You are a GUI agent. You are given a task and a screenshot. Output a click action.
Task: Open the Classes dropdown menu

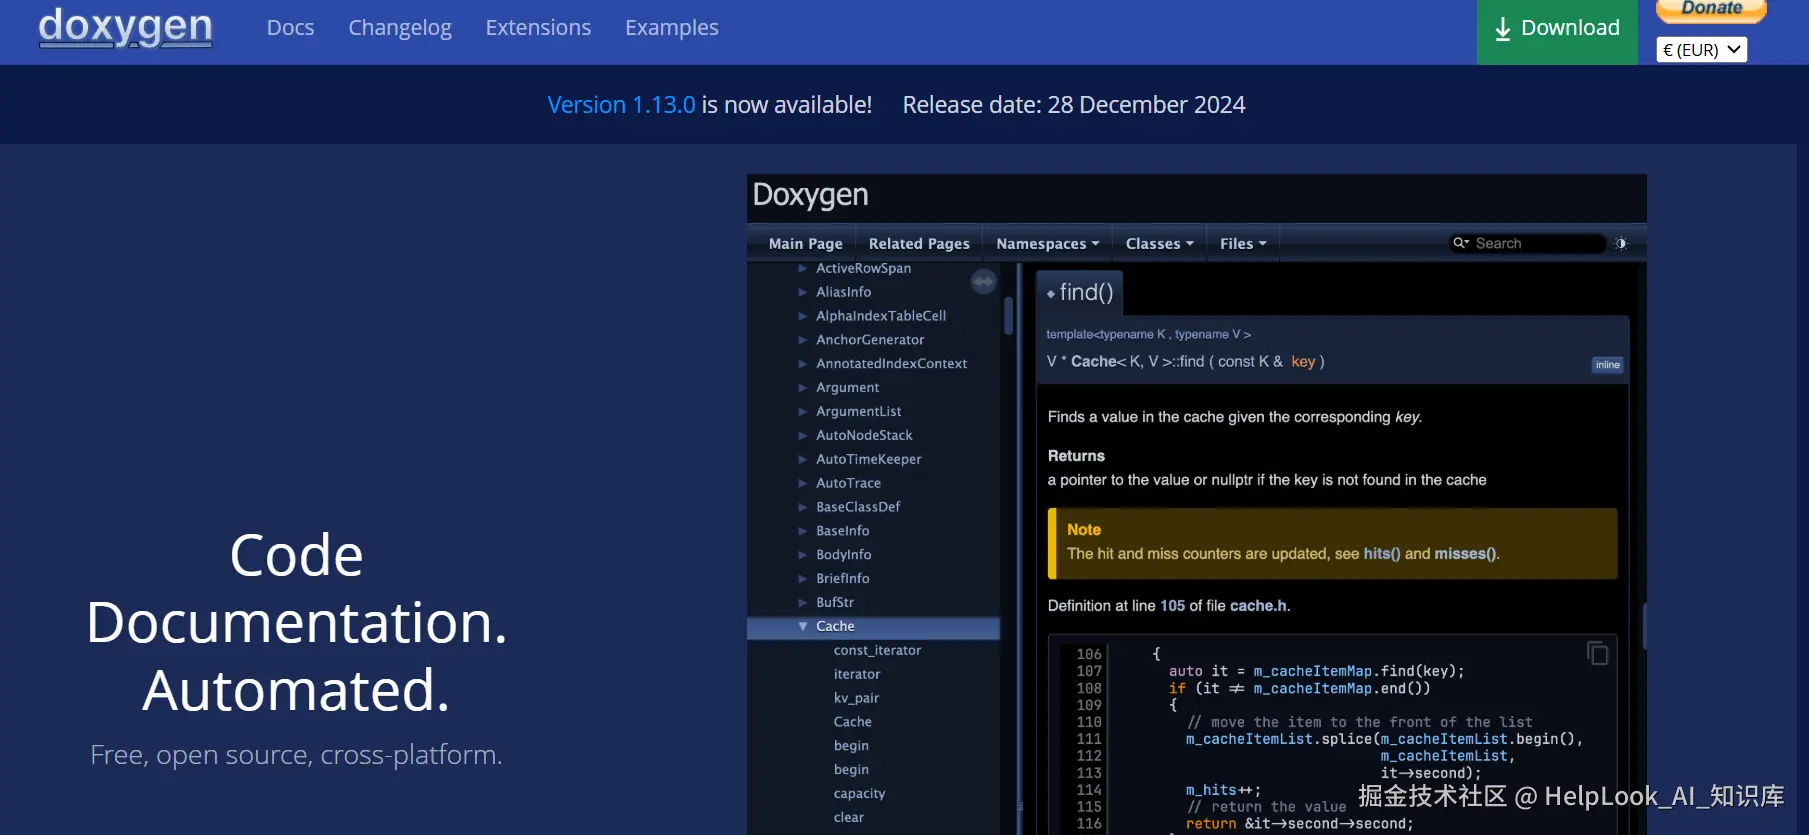pos(1159,244)
